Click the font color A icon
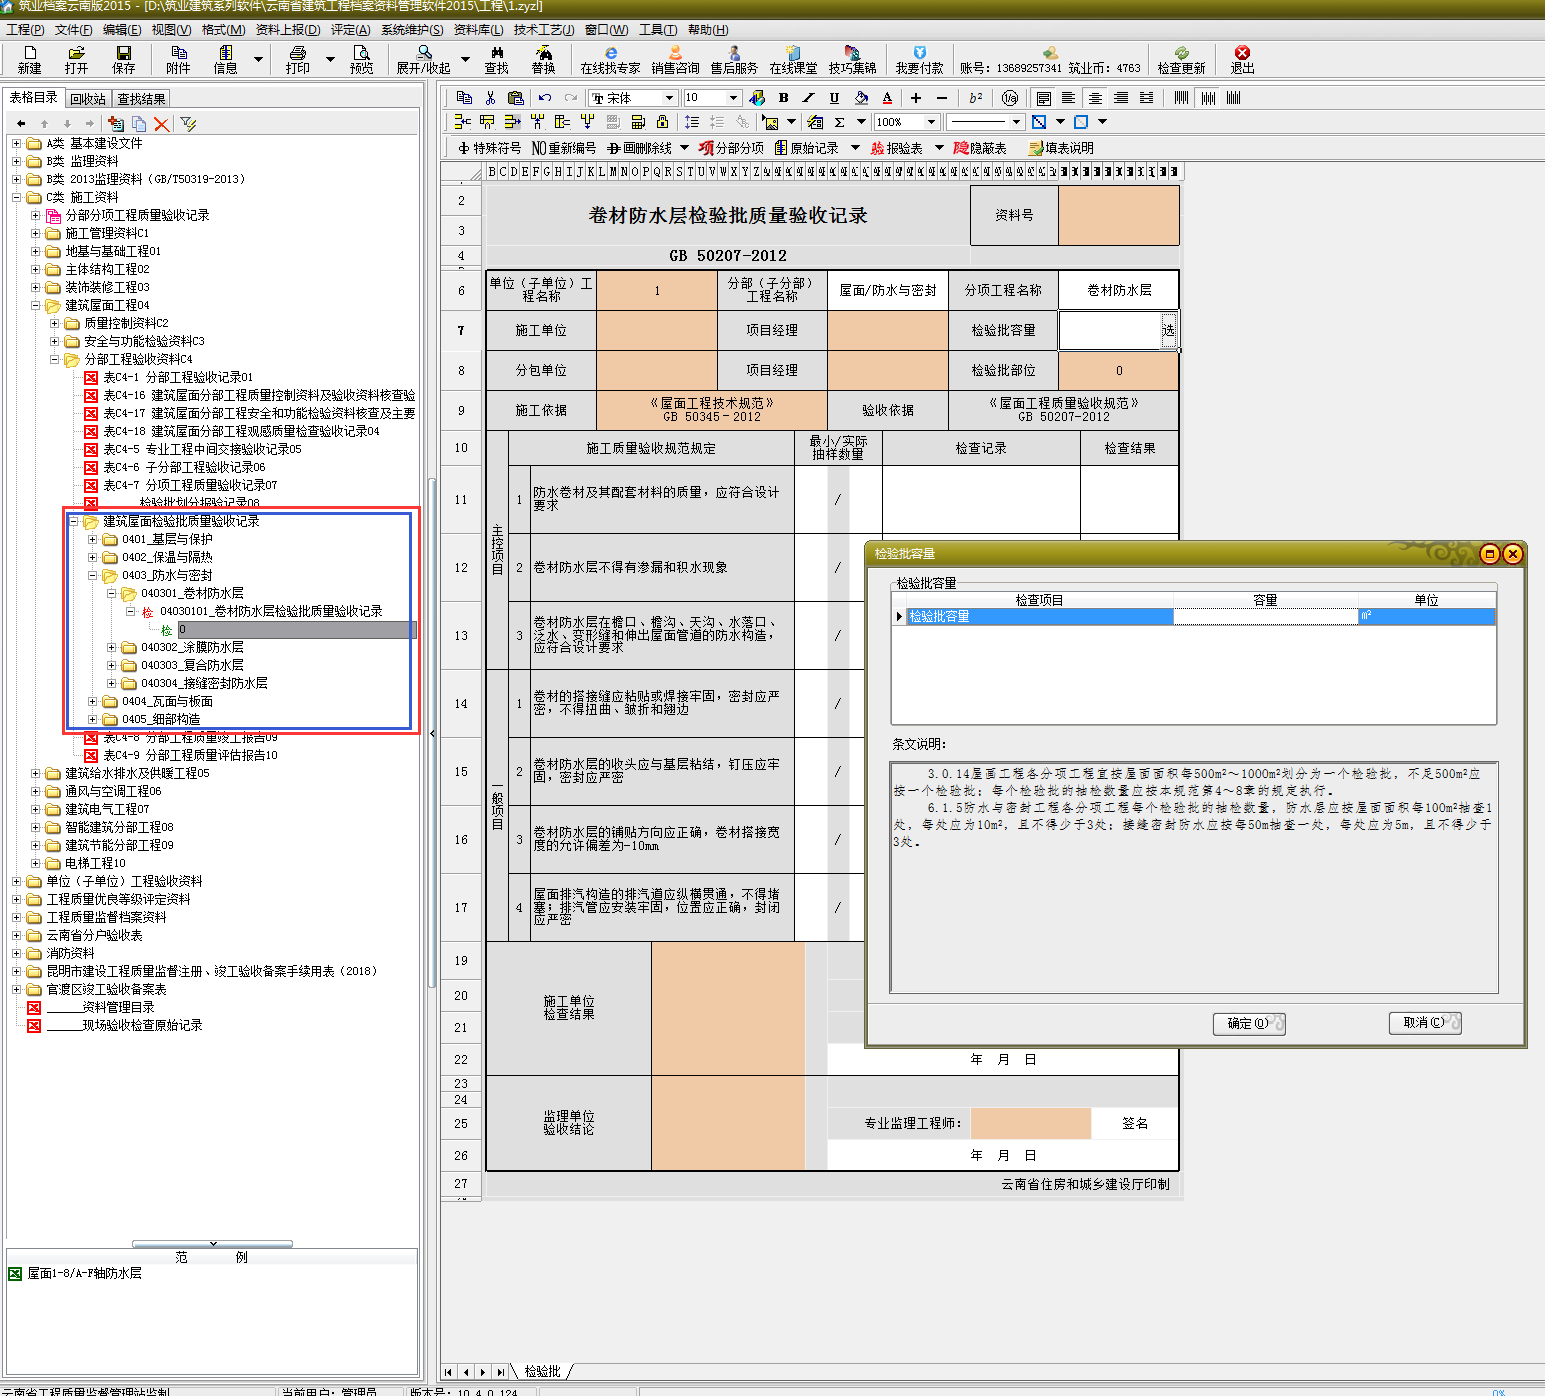 point(887,98)
